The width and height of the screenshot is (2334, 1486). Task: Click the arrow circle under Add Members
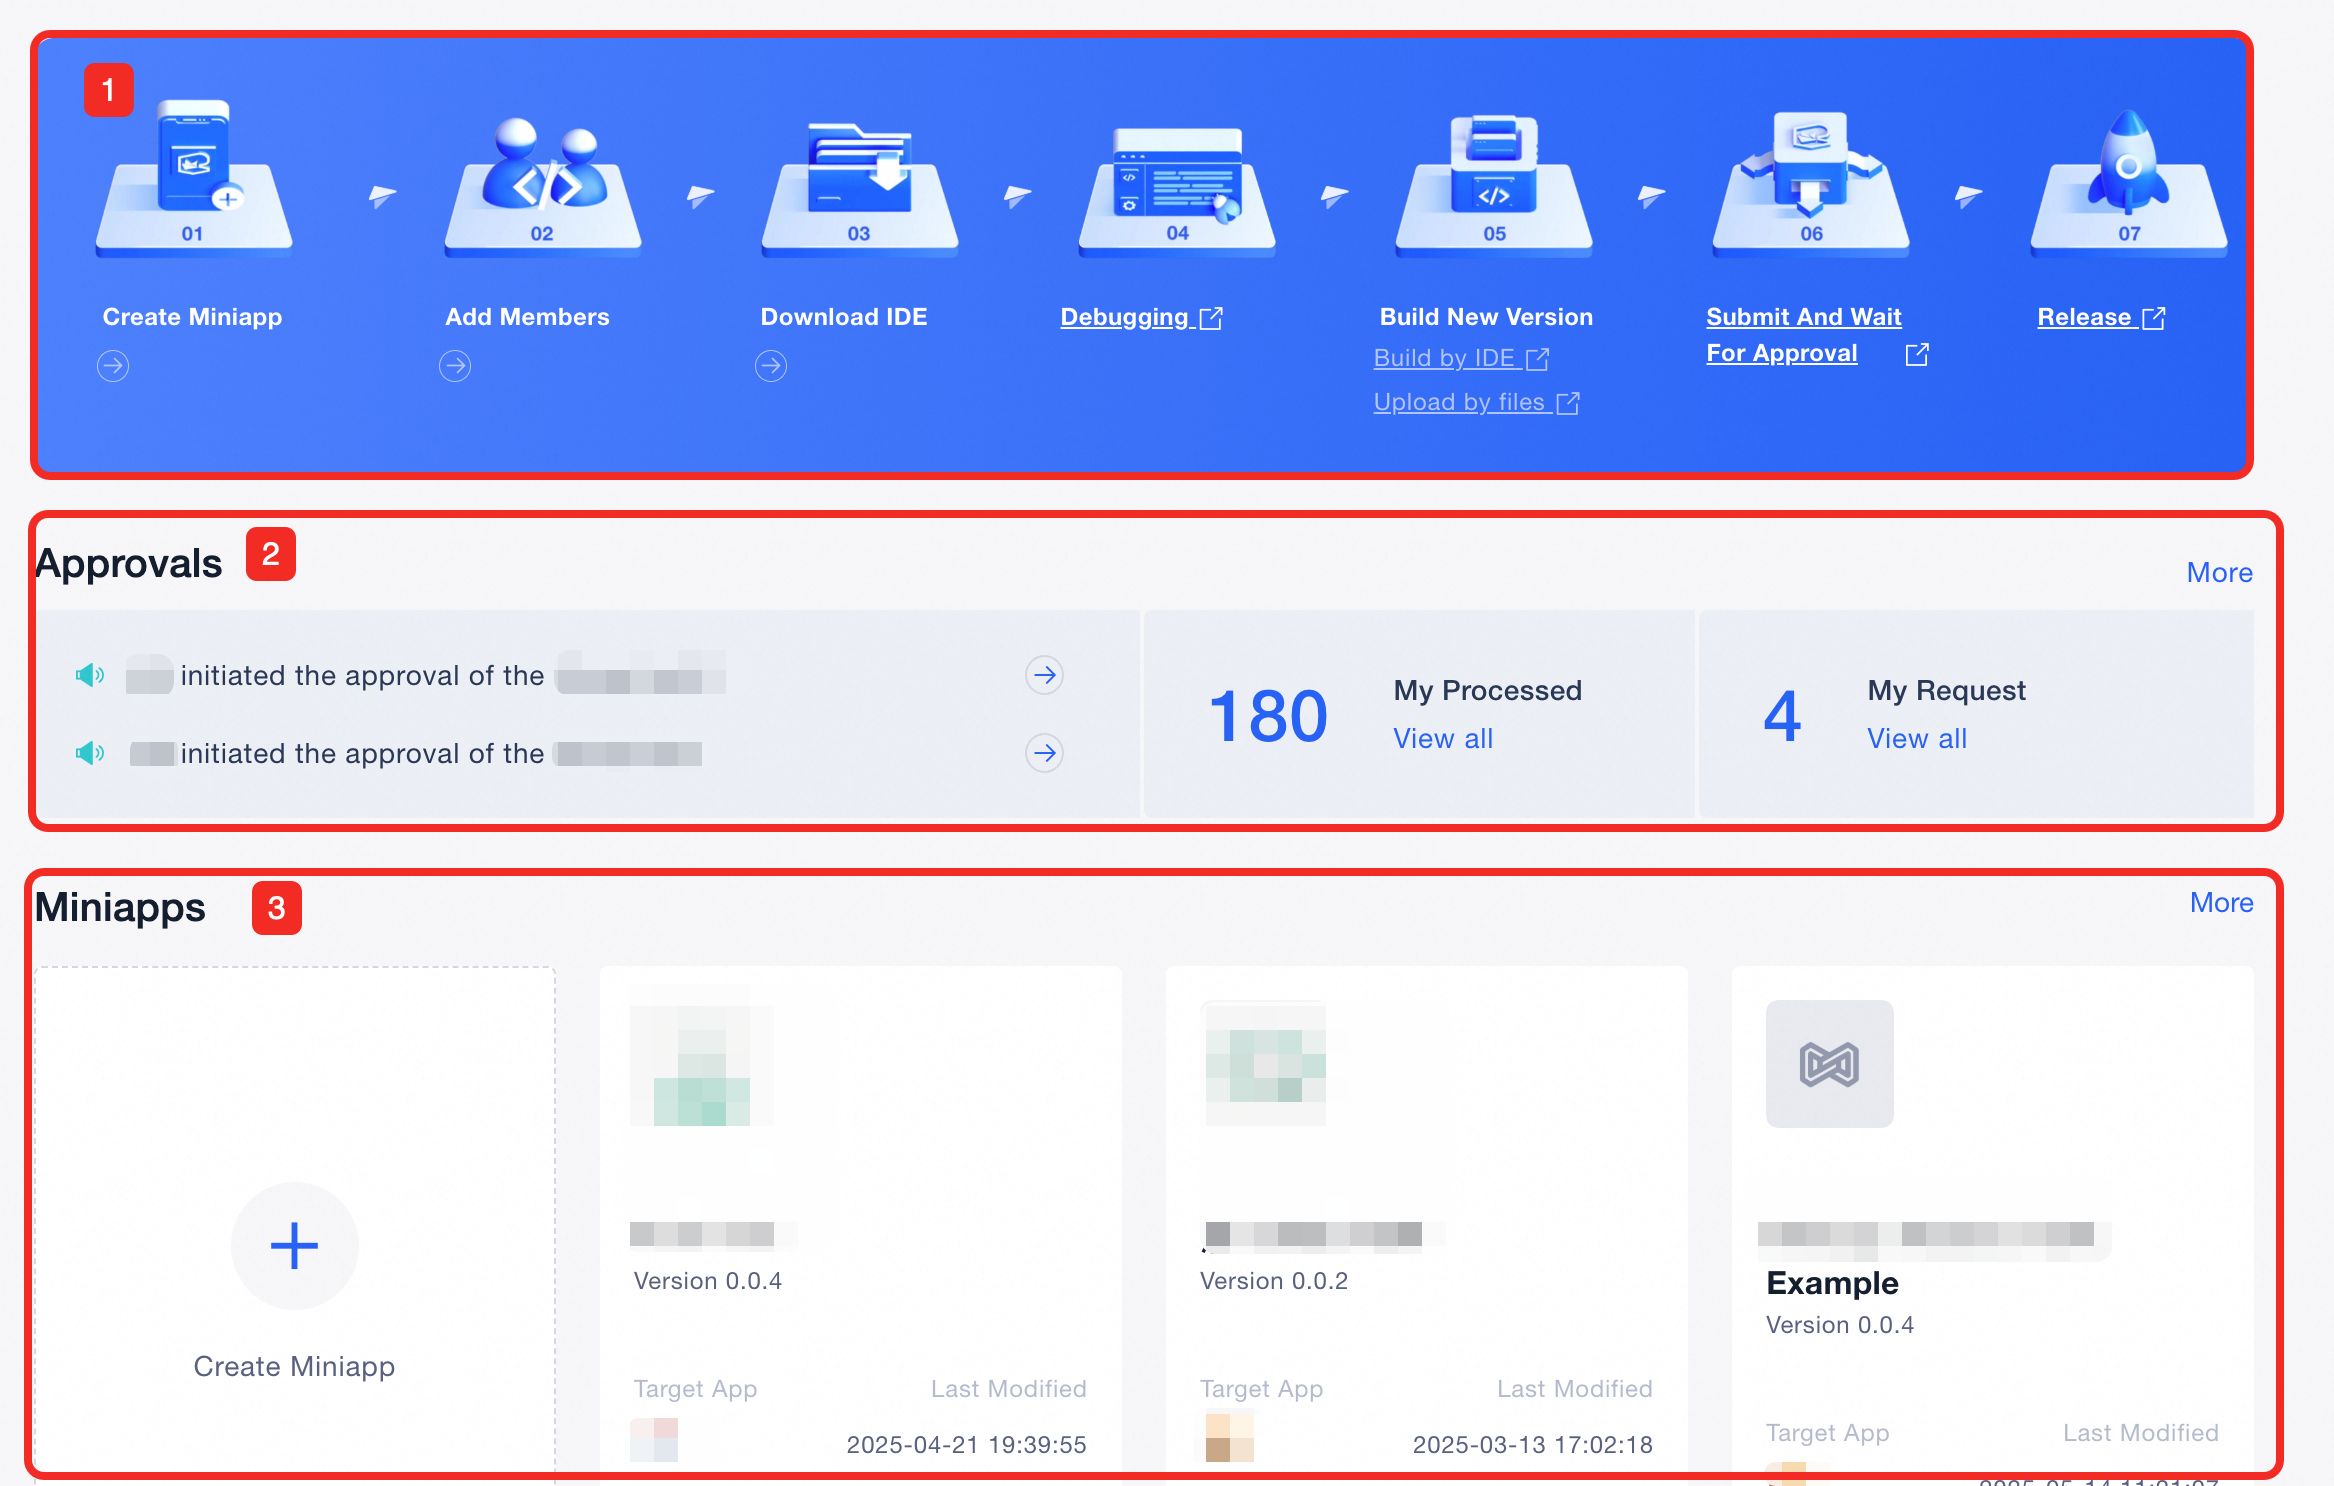455,366
